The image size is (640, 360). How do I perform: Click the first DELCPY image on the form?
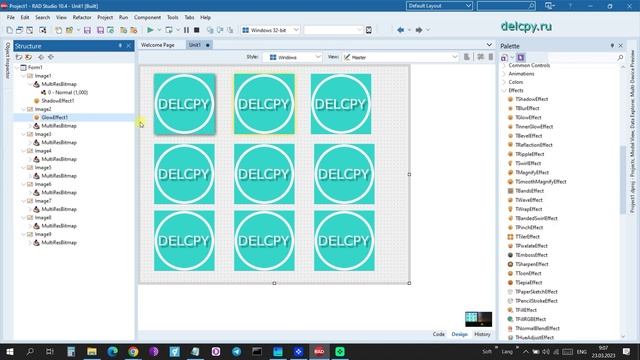click(x=184, y=104)
